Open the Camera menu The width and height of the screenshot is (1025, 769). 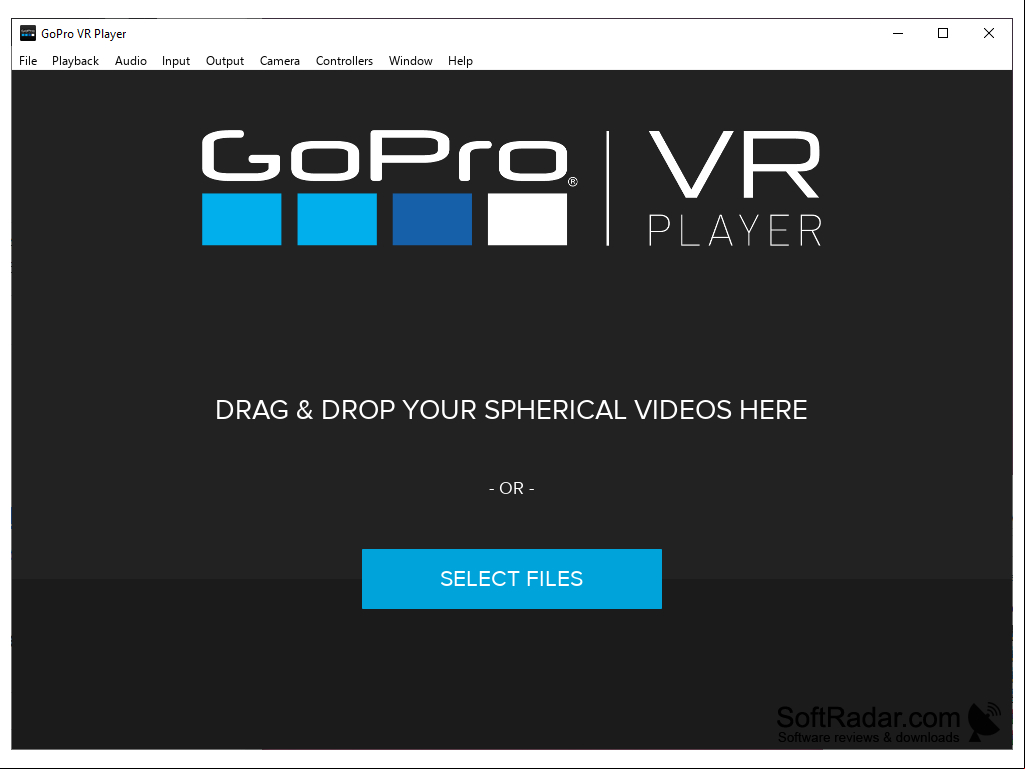coord(280,61)
